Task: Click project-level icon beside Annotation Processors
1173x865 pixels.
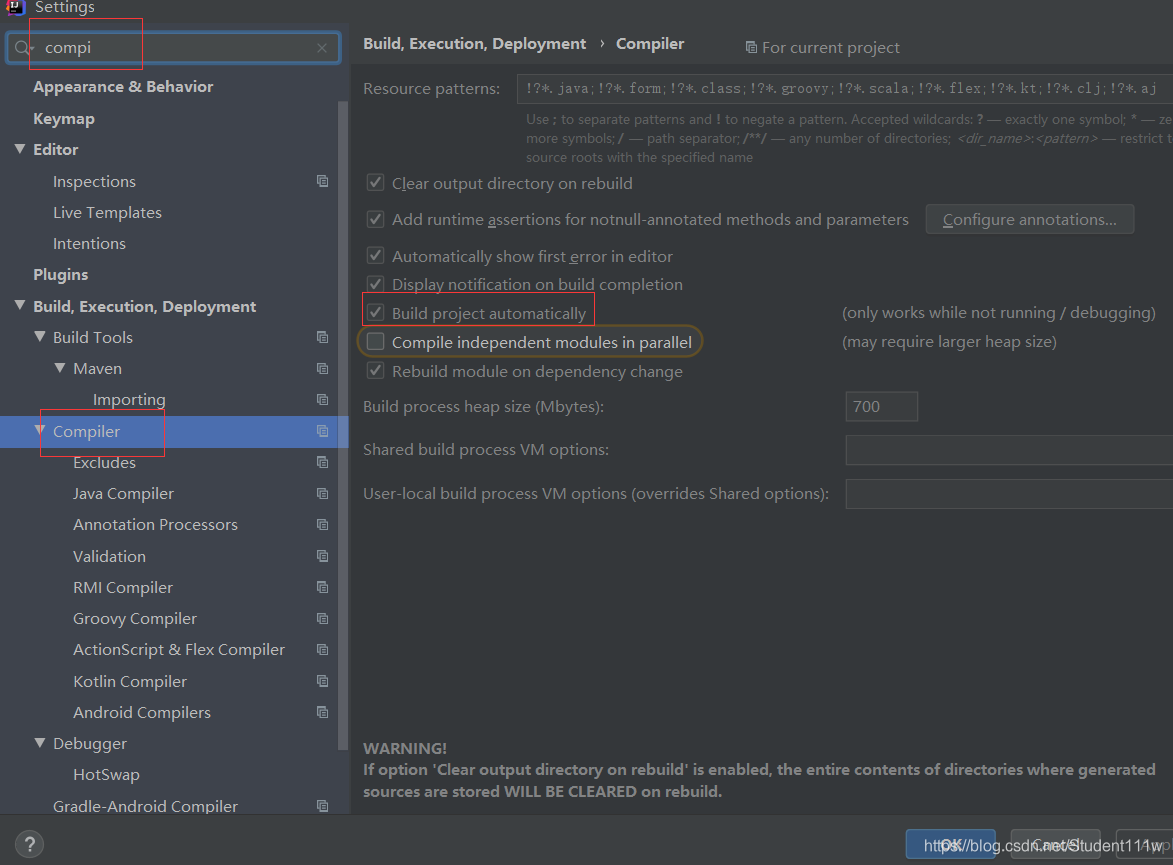Action: coord(322,525)
